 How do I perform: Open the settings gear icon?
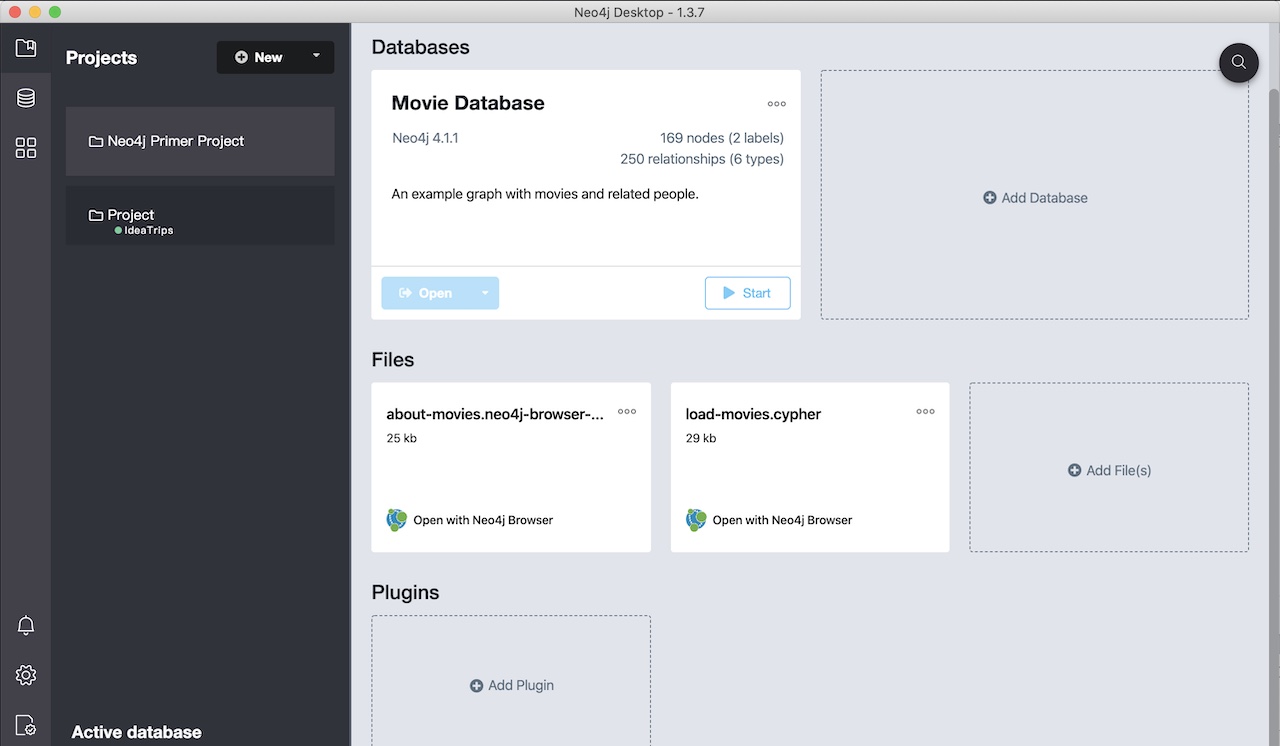[26, 675]
